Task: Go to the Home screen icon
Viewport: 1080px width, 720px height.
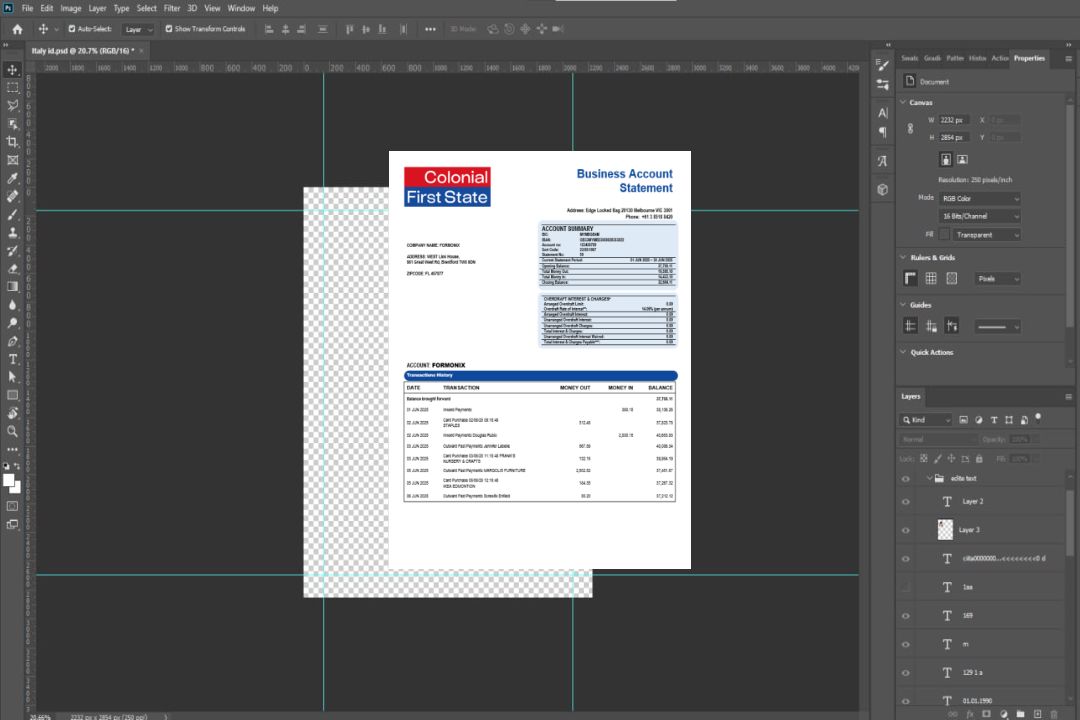Action: (x=17, y=29)
